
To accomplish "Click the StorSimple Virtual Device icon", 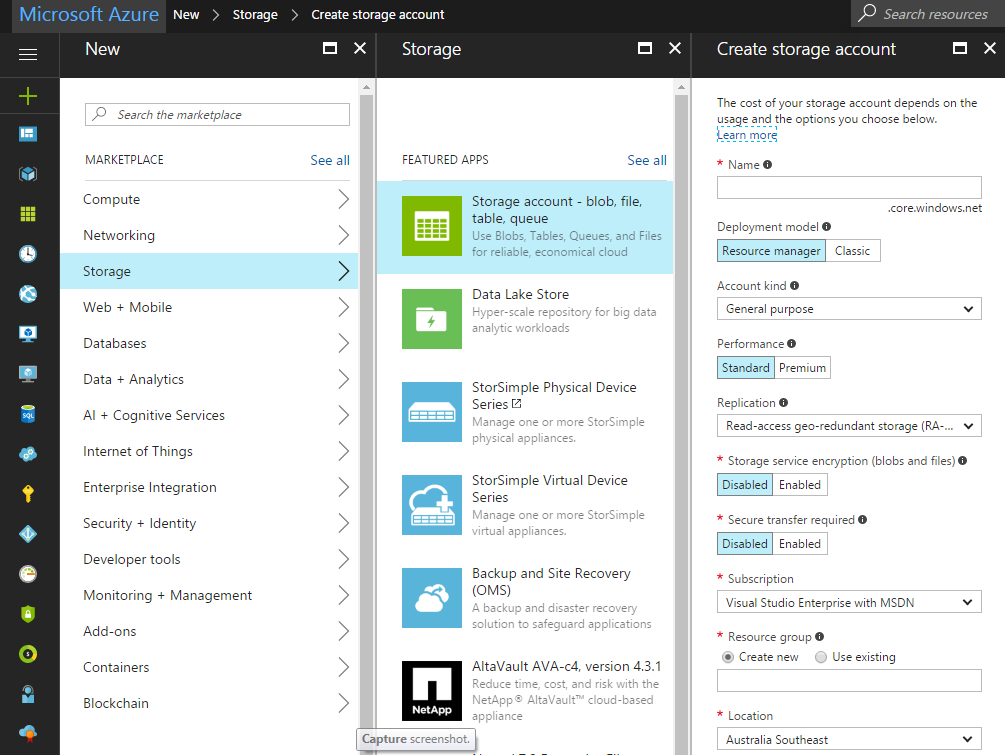I will pos(431,505).
